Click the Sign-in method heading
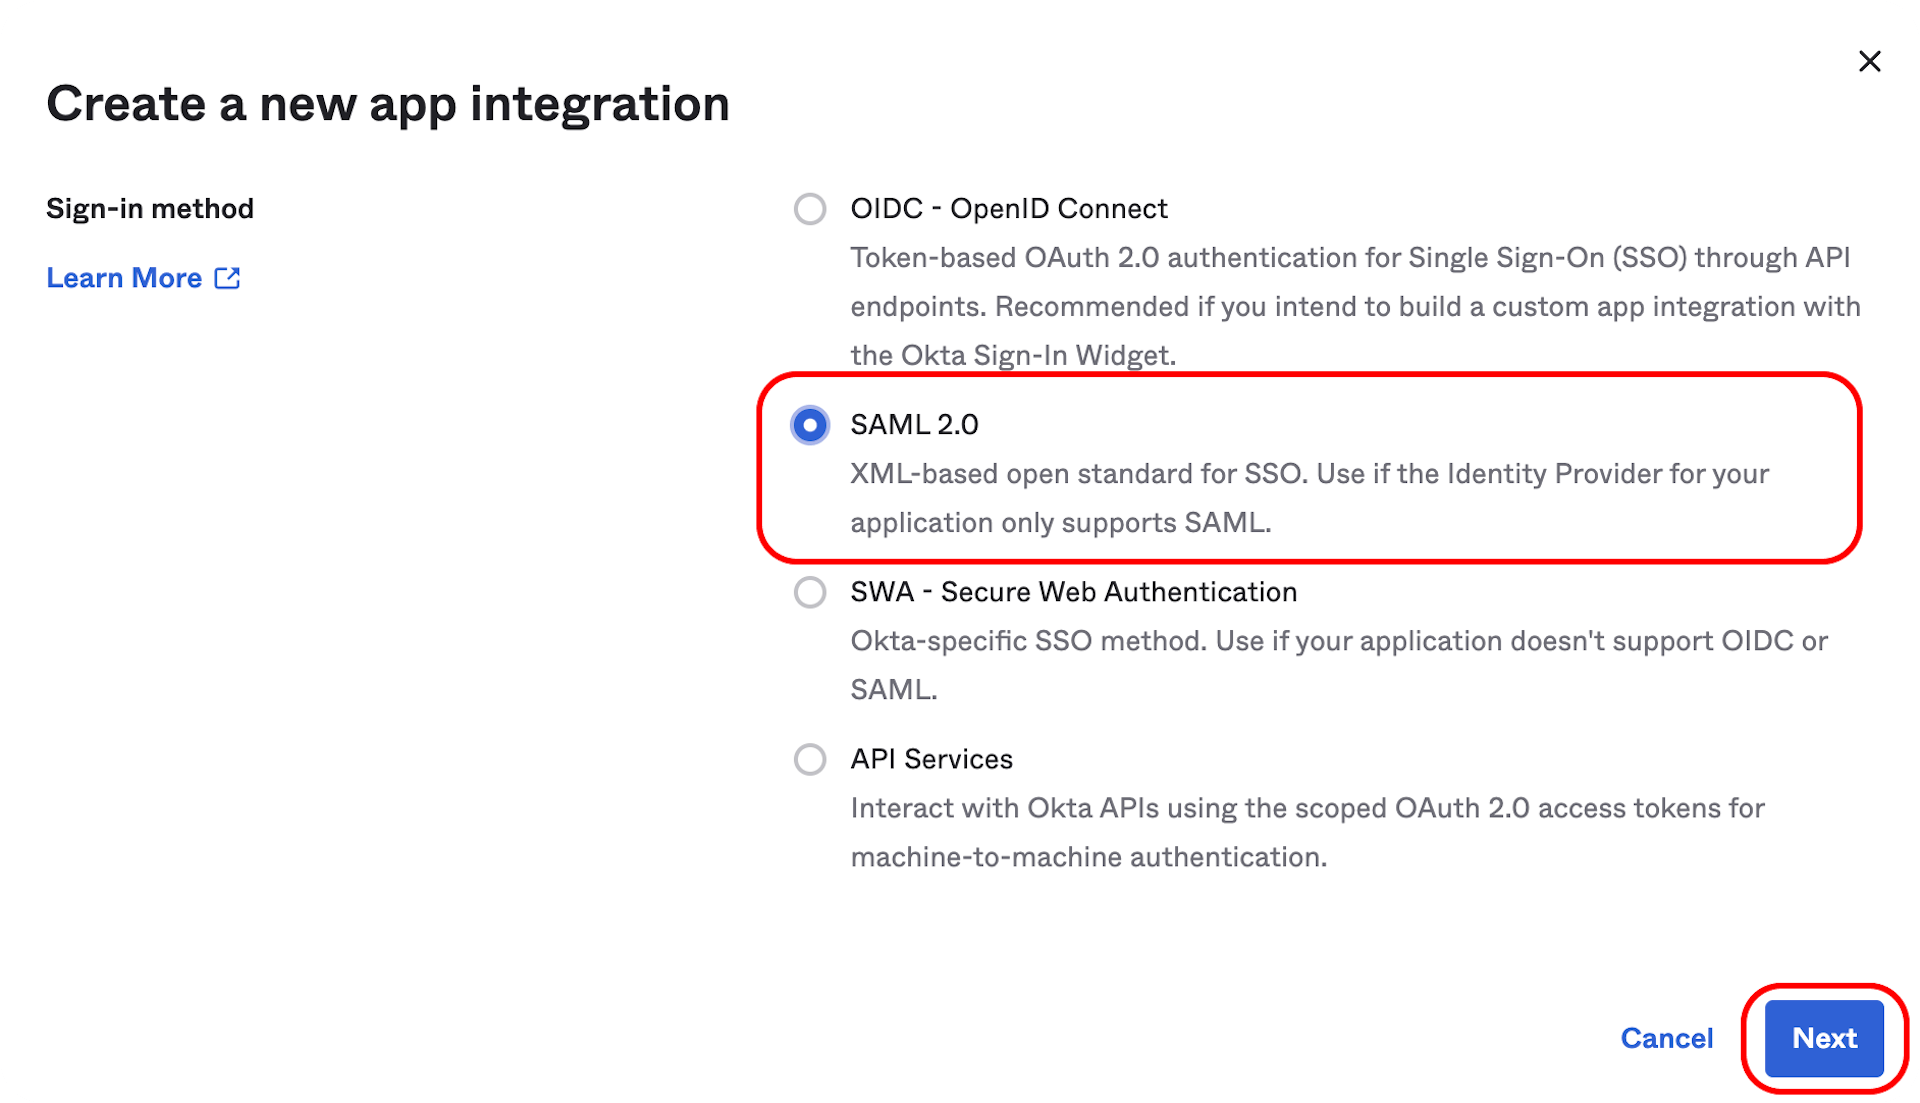Image resolution: width=1920 pixels, height=1103 pixels. point(150,208)
